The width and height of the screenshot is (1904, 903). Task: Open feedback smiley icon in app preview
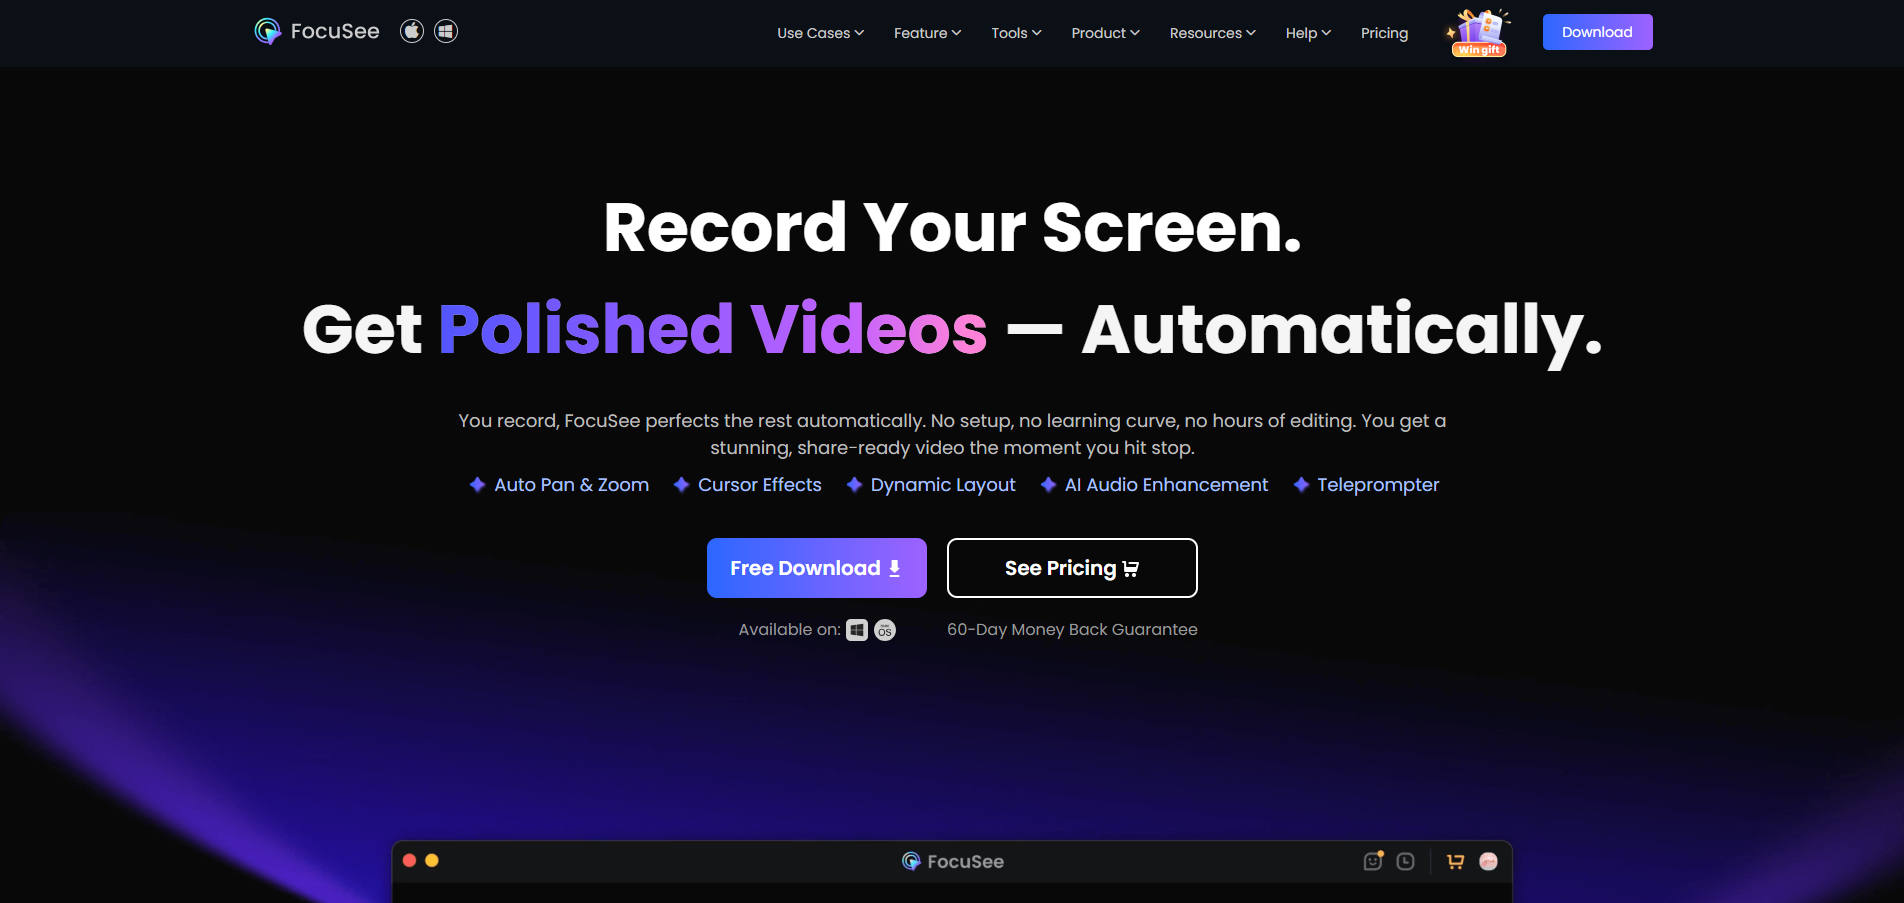(1373, 861)
